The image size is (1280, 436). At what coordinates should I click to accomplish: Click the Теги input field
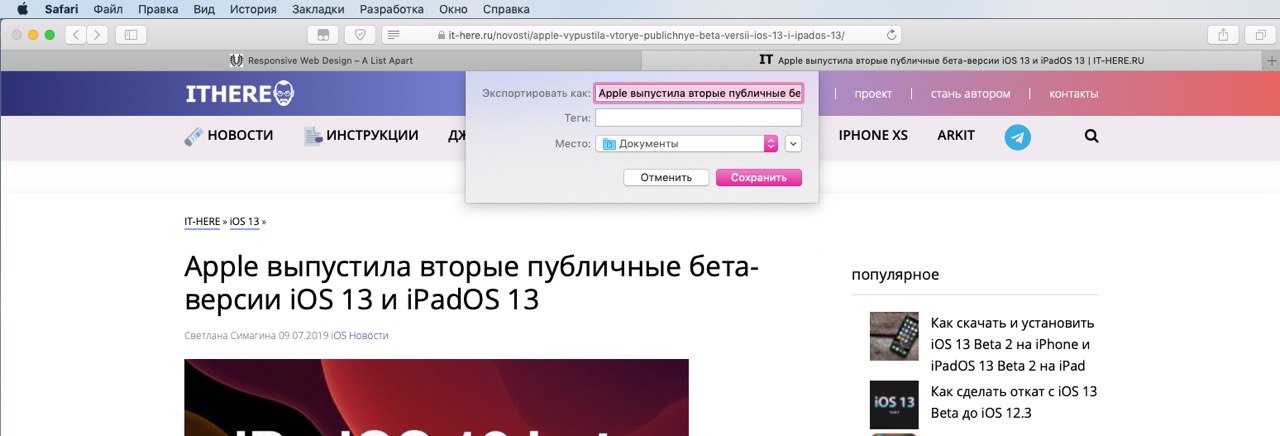tap(698, 118)
